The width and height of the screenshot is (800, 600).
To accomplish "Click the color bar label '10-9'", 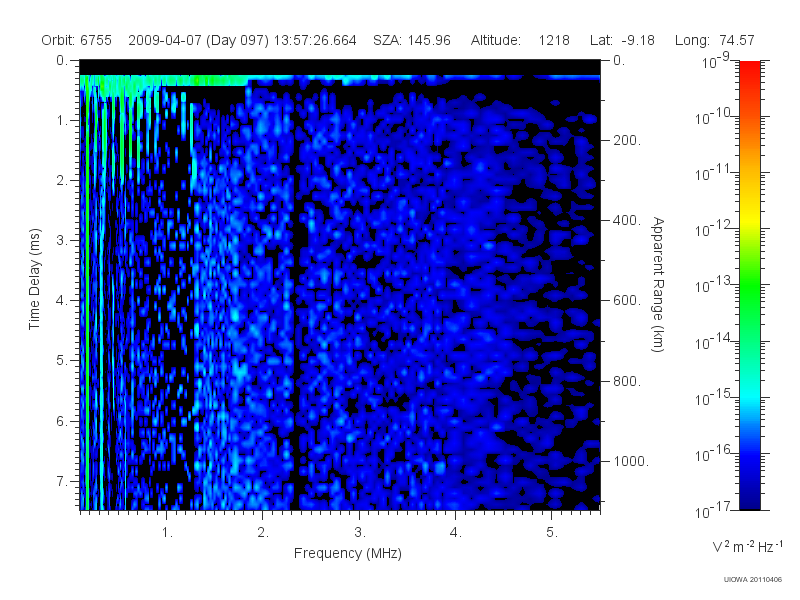I will point(716,60).
